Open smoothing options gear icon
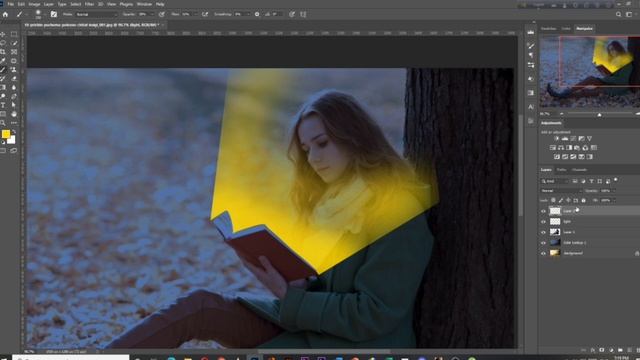The height and width of the screenshot is (360, 640). pyautogui.click(x=257, y=14)
